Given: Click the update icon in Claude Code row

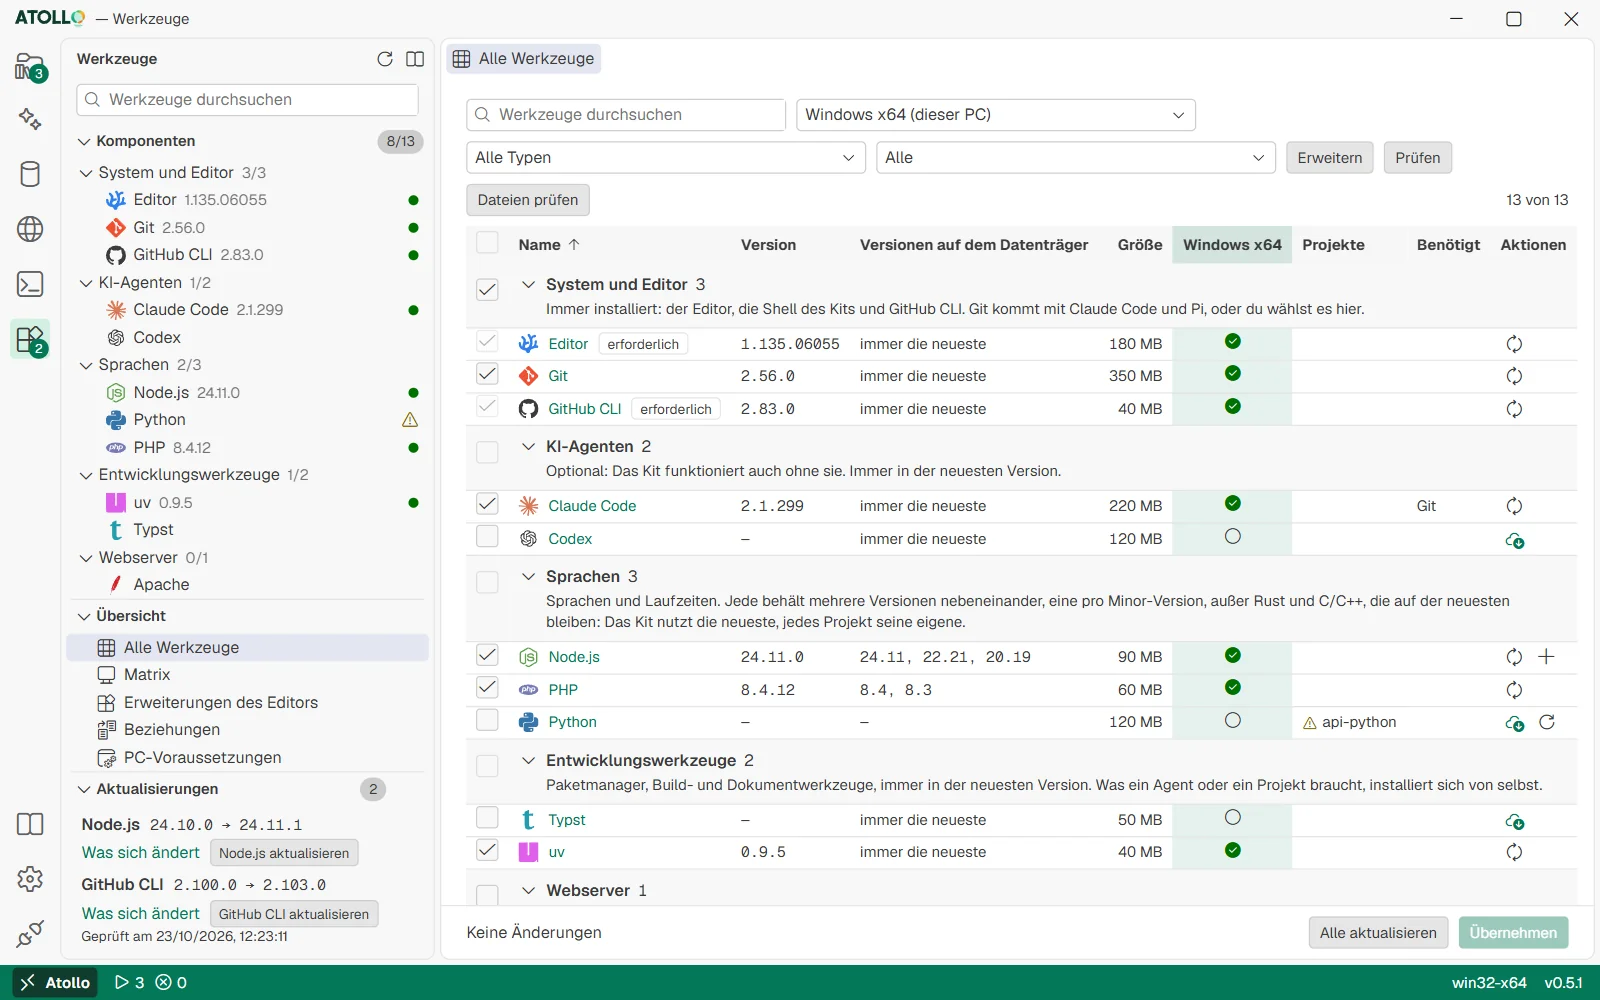Looking at the screenshot, I should click(x=1514, y=506).
